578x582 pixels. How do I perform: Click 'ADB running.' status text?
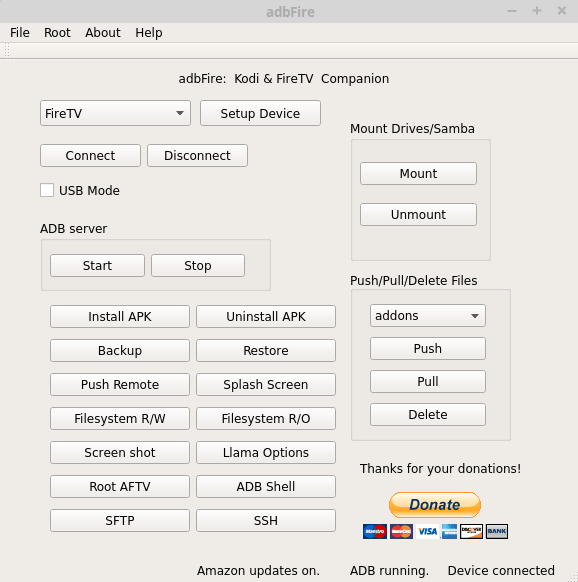389,570
